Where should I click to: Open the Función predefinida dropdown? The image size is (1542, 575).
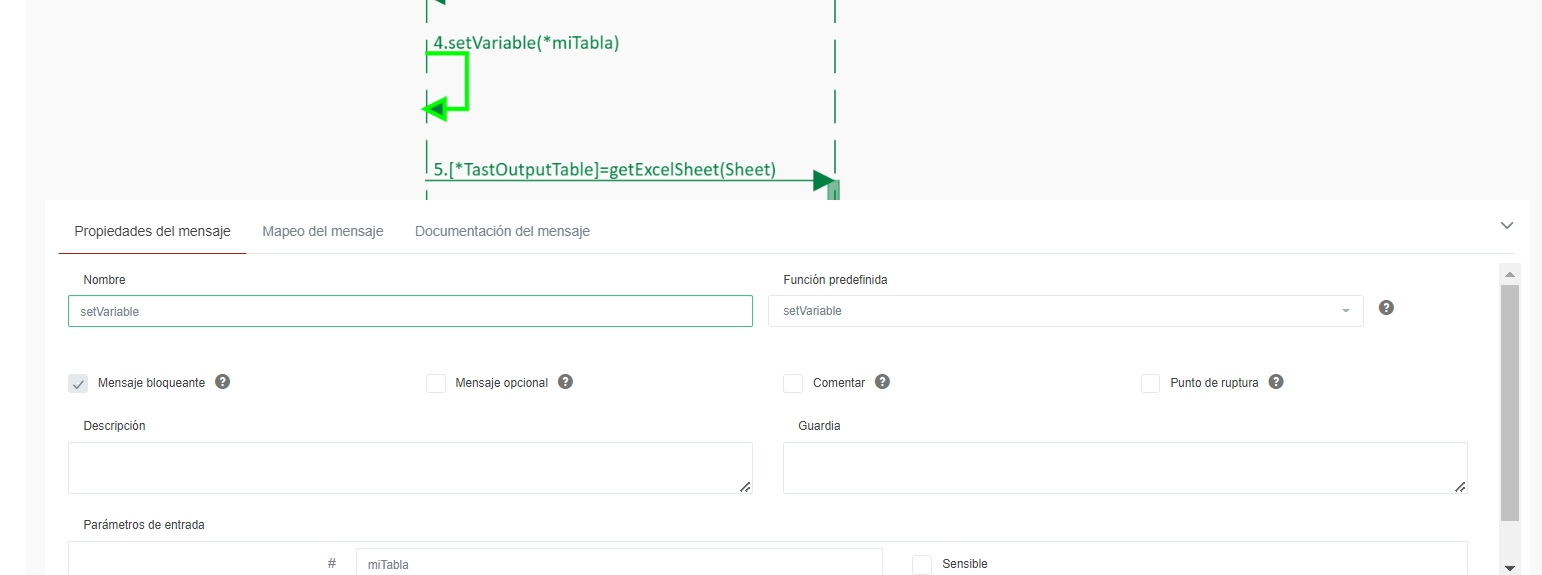point(1065,311)
